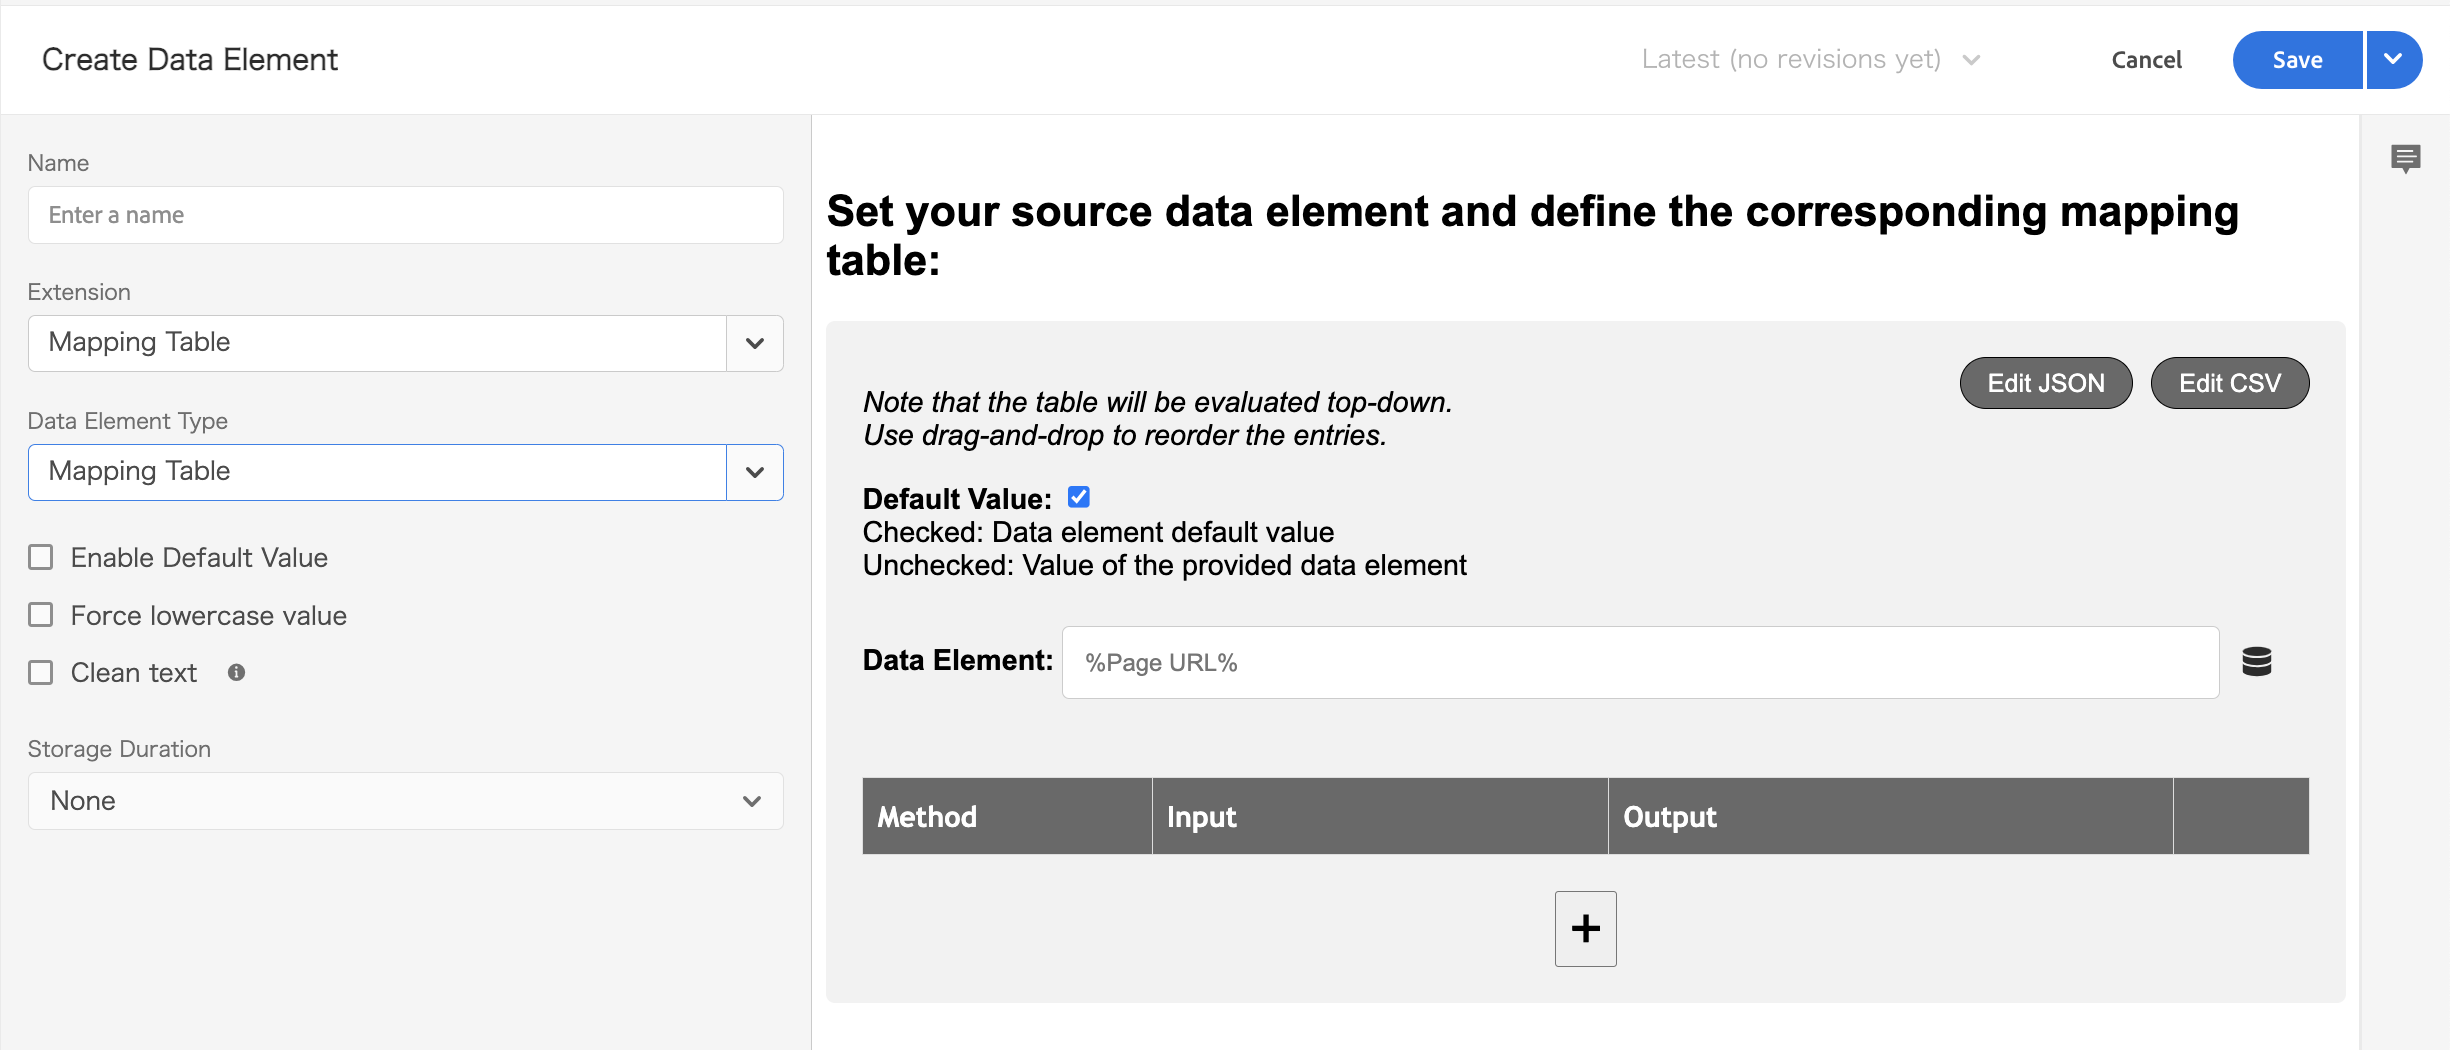Expand the Data Element Type dropdown
The image size is (2450, 1050).
tap(754, 472)
